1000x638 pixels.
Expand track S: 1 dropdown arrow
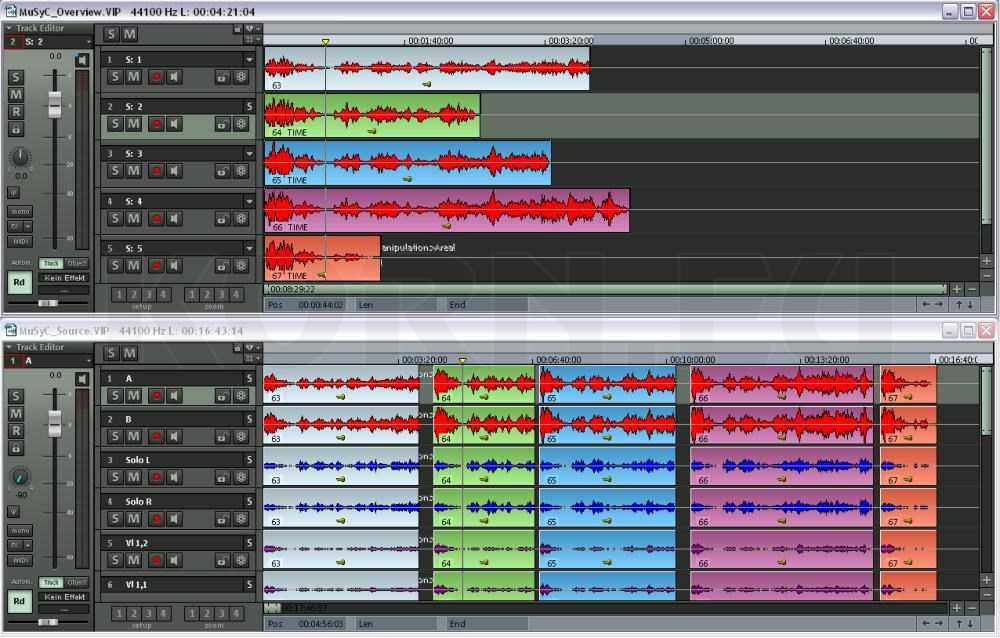click(x=249, y=59)
